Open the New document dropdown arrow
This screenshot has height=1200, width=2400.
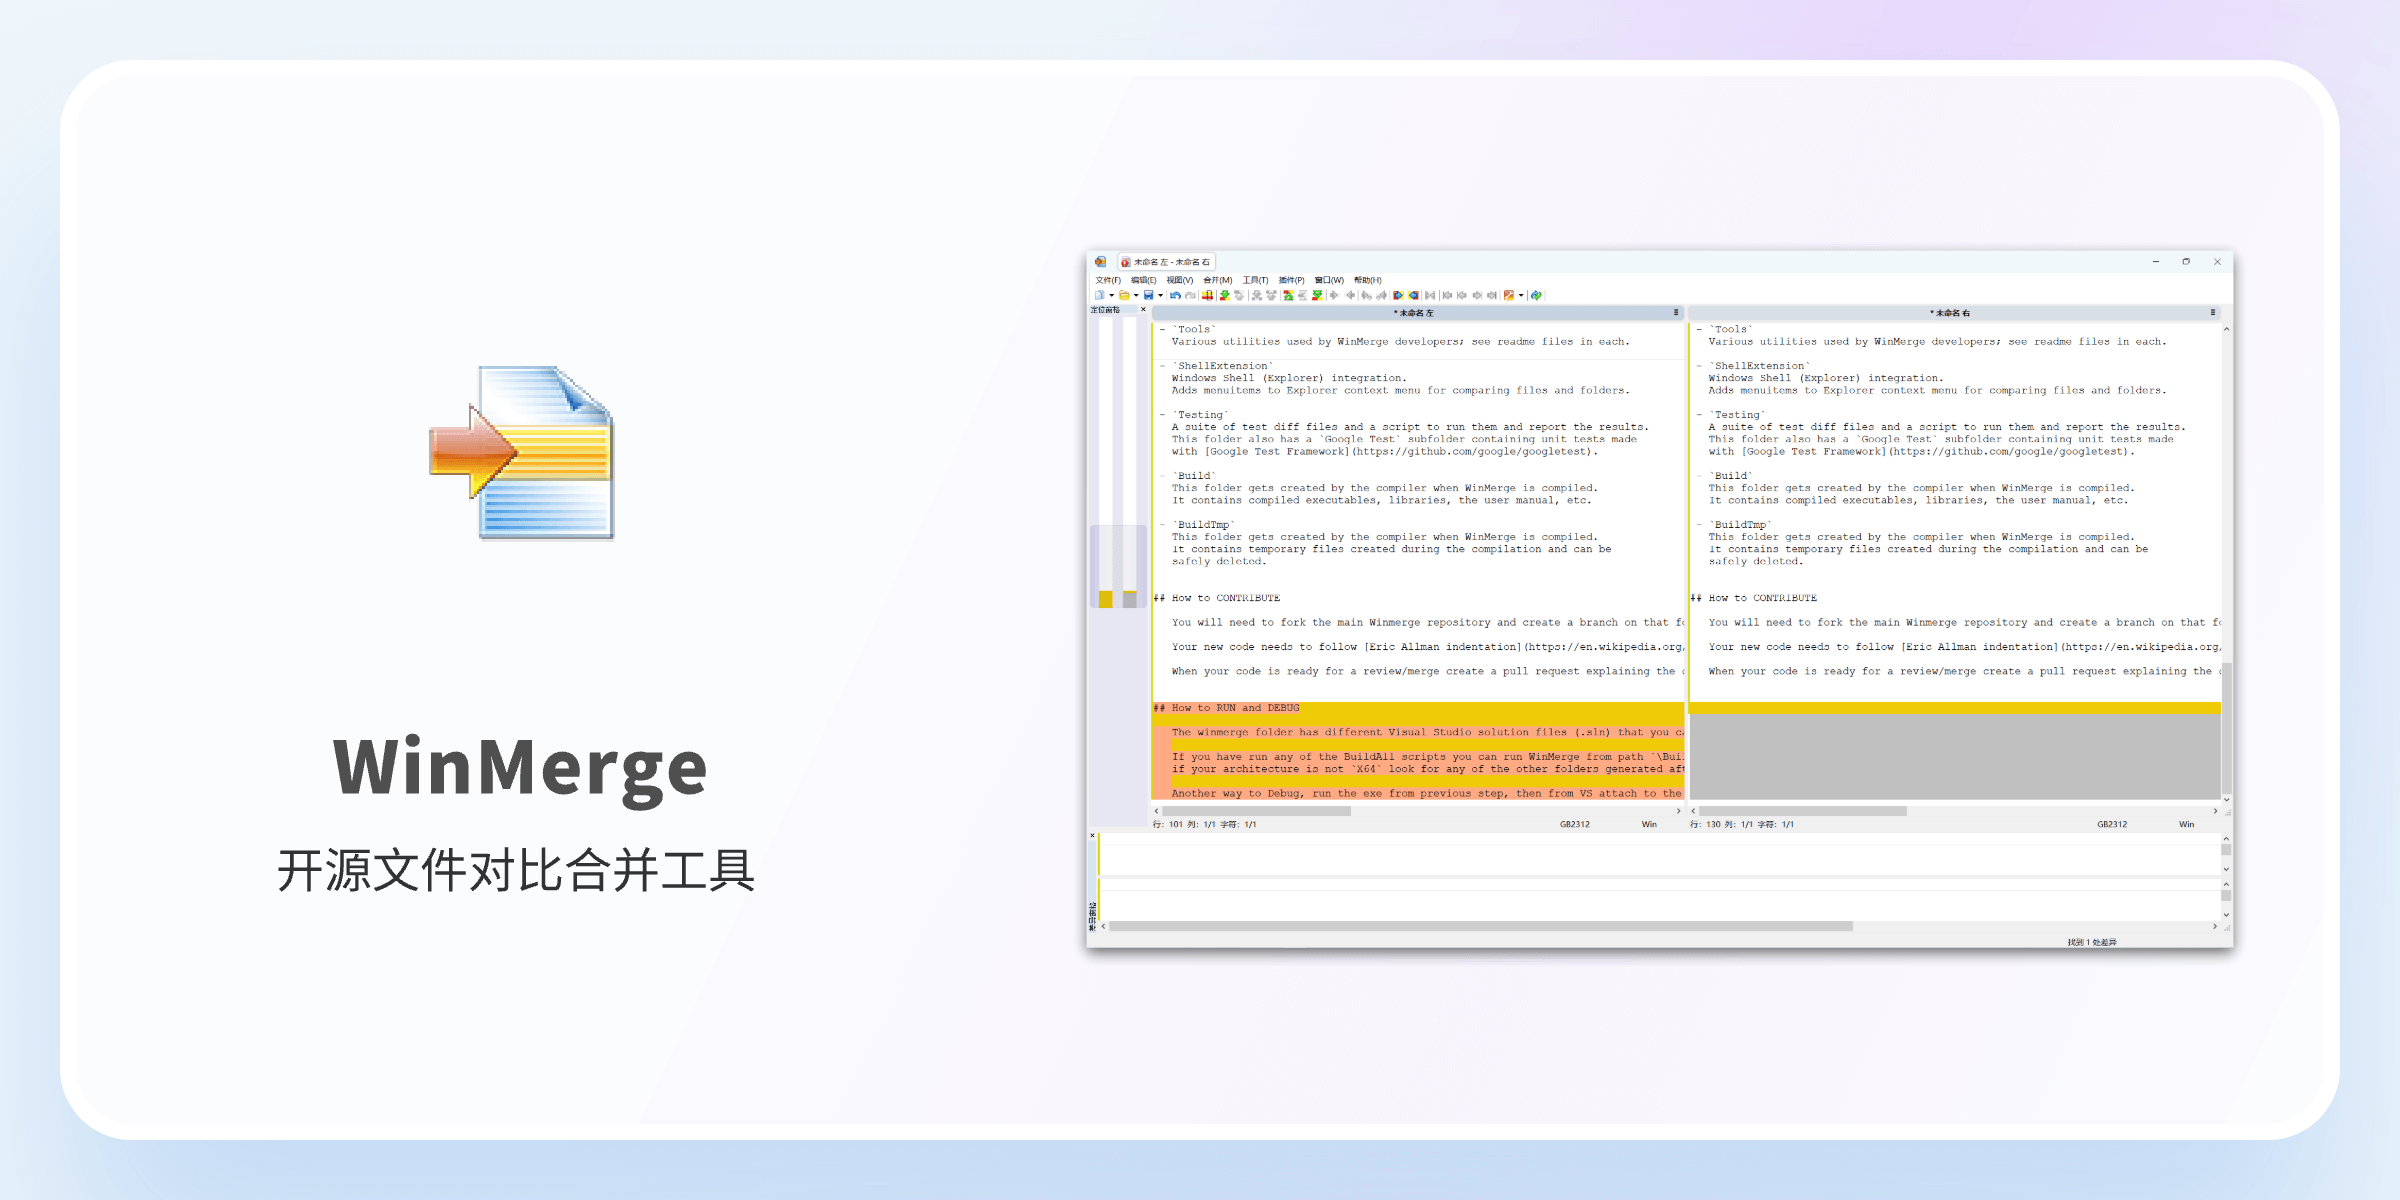[1111, 295]
